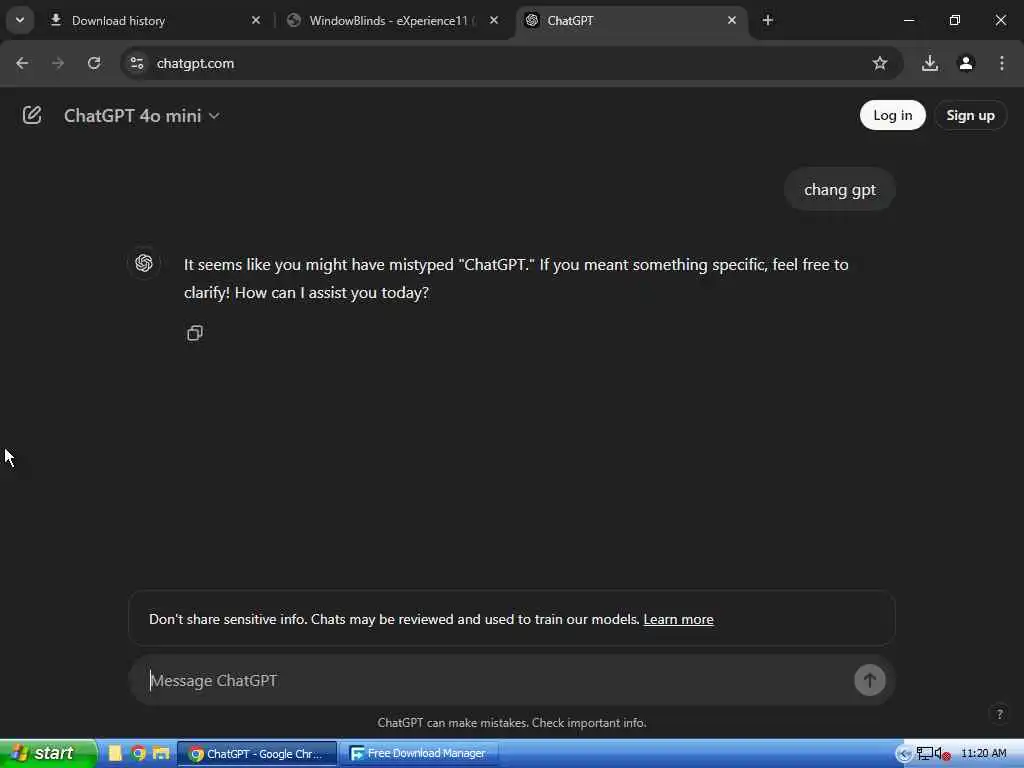Open the Windows start menu
The height and width of the screenshot is (768, 1024).
pos(48,754)
